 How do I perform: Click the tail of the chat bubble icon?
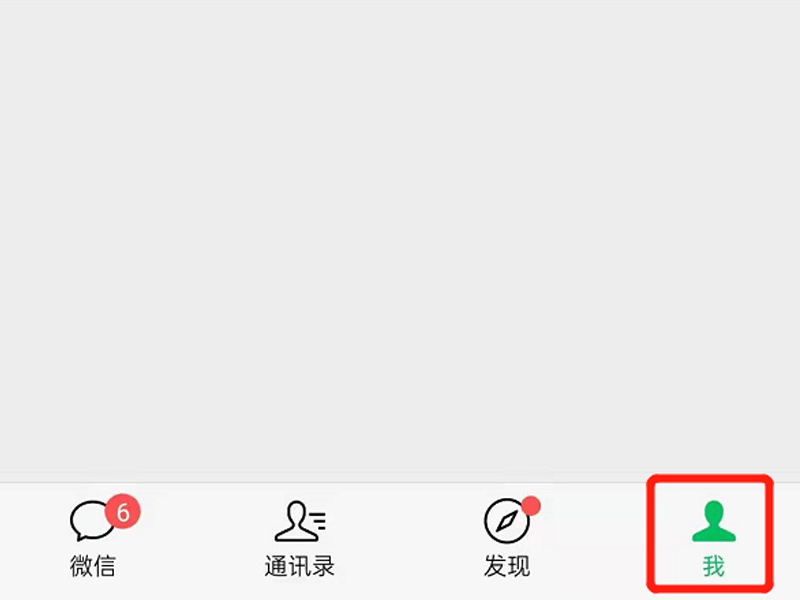point(81,537)
